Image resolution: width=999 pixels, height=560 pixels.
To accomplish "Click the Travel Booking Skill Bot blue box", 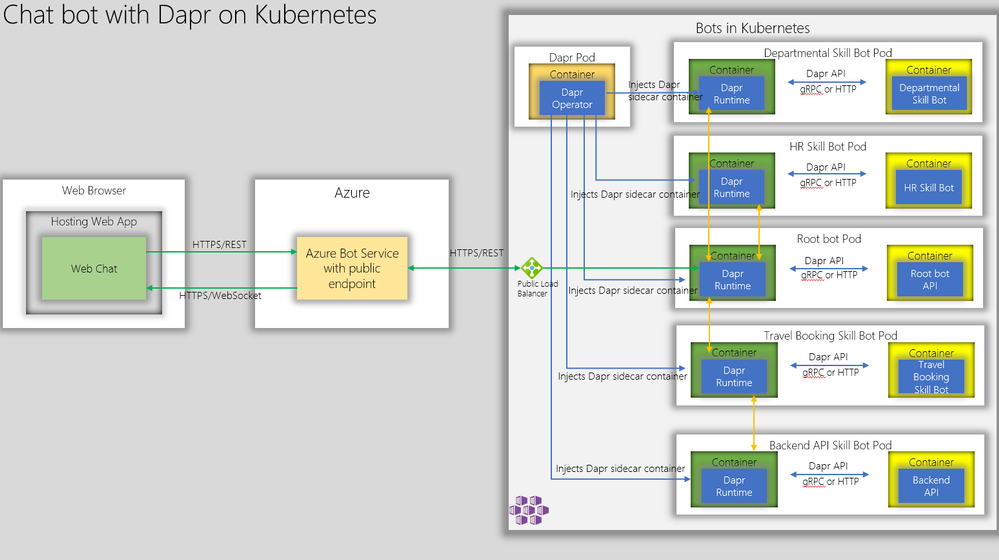I will pyautogui.click(x=931, y=377).
